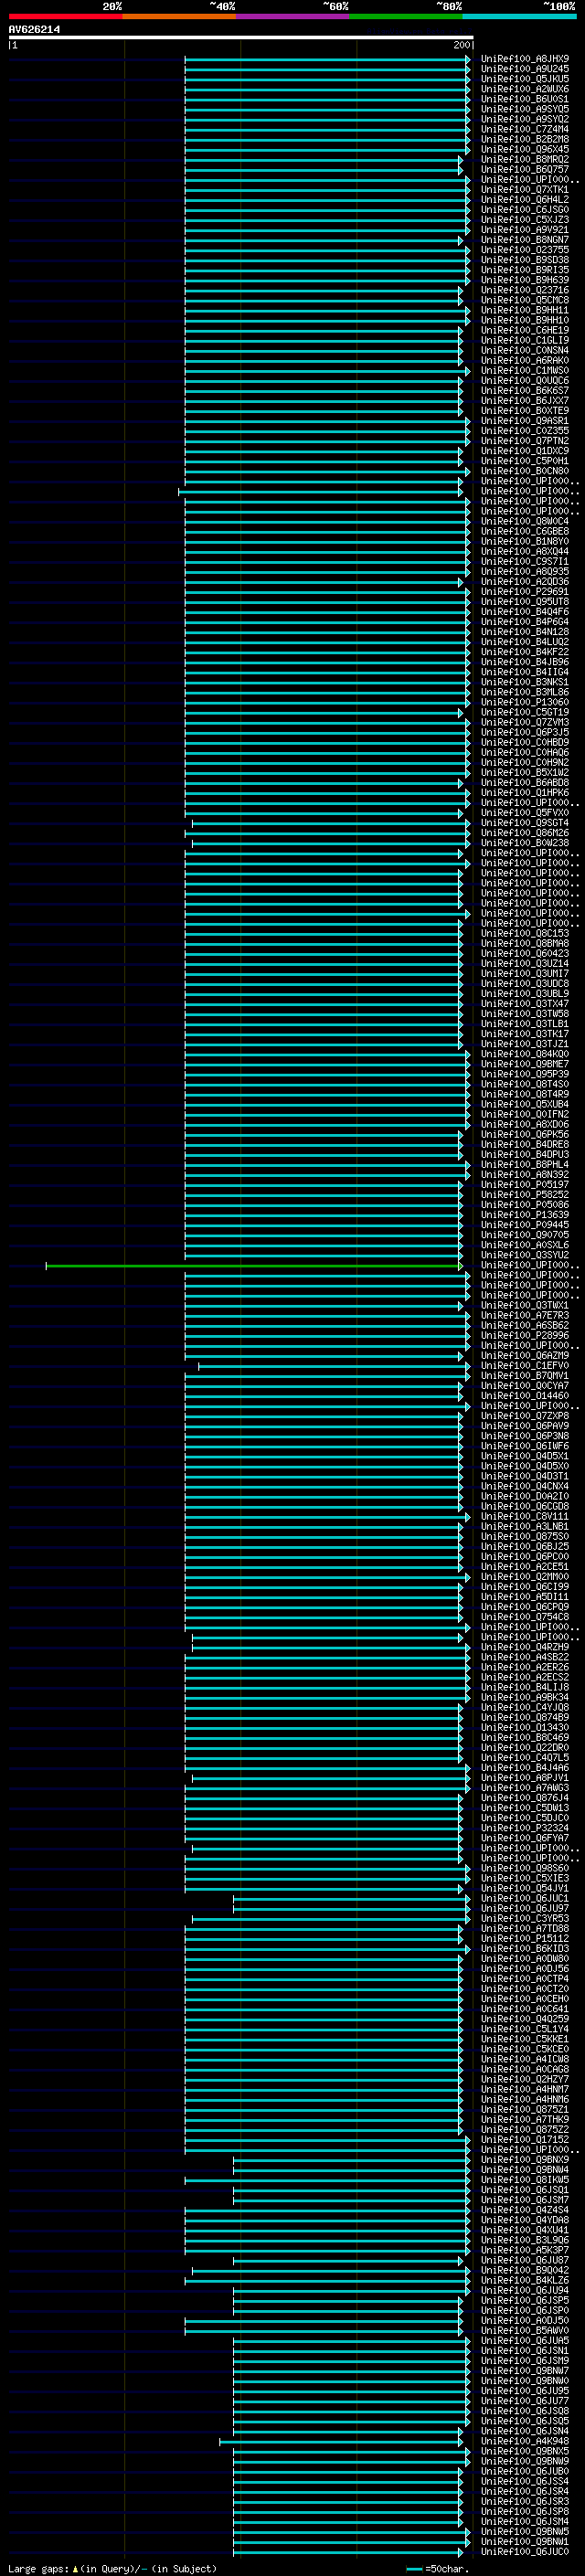Image resolution: width=585 pixels, height=2576 pixels.
Task: Click label UniRef100_B9Q042
Action: click(x=525, y=2271)
